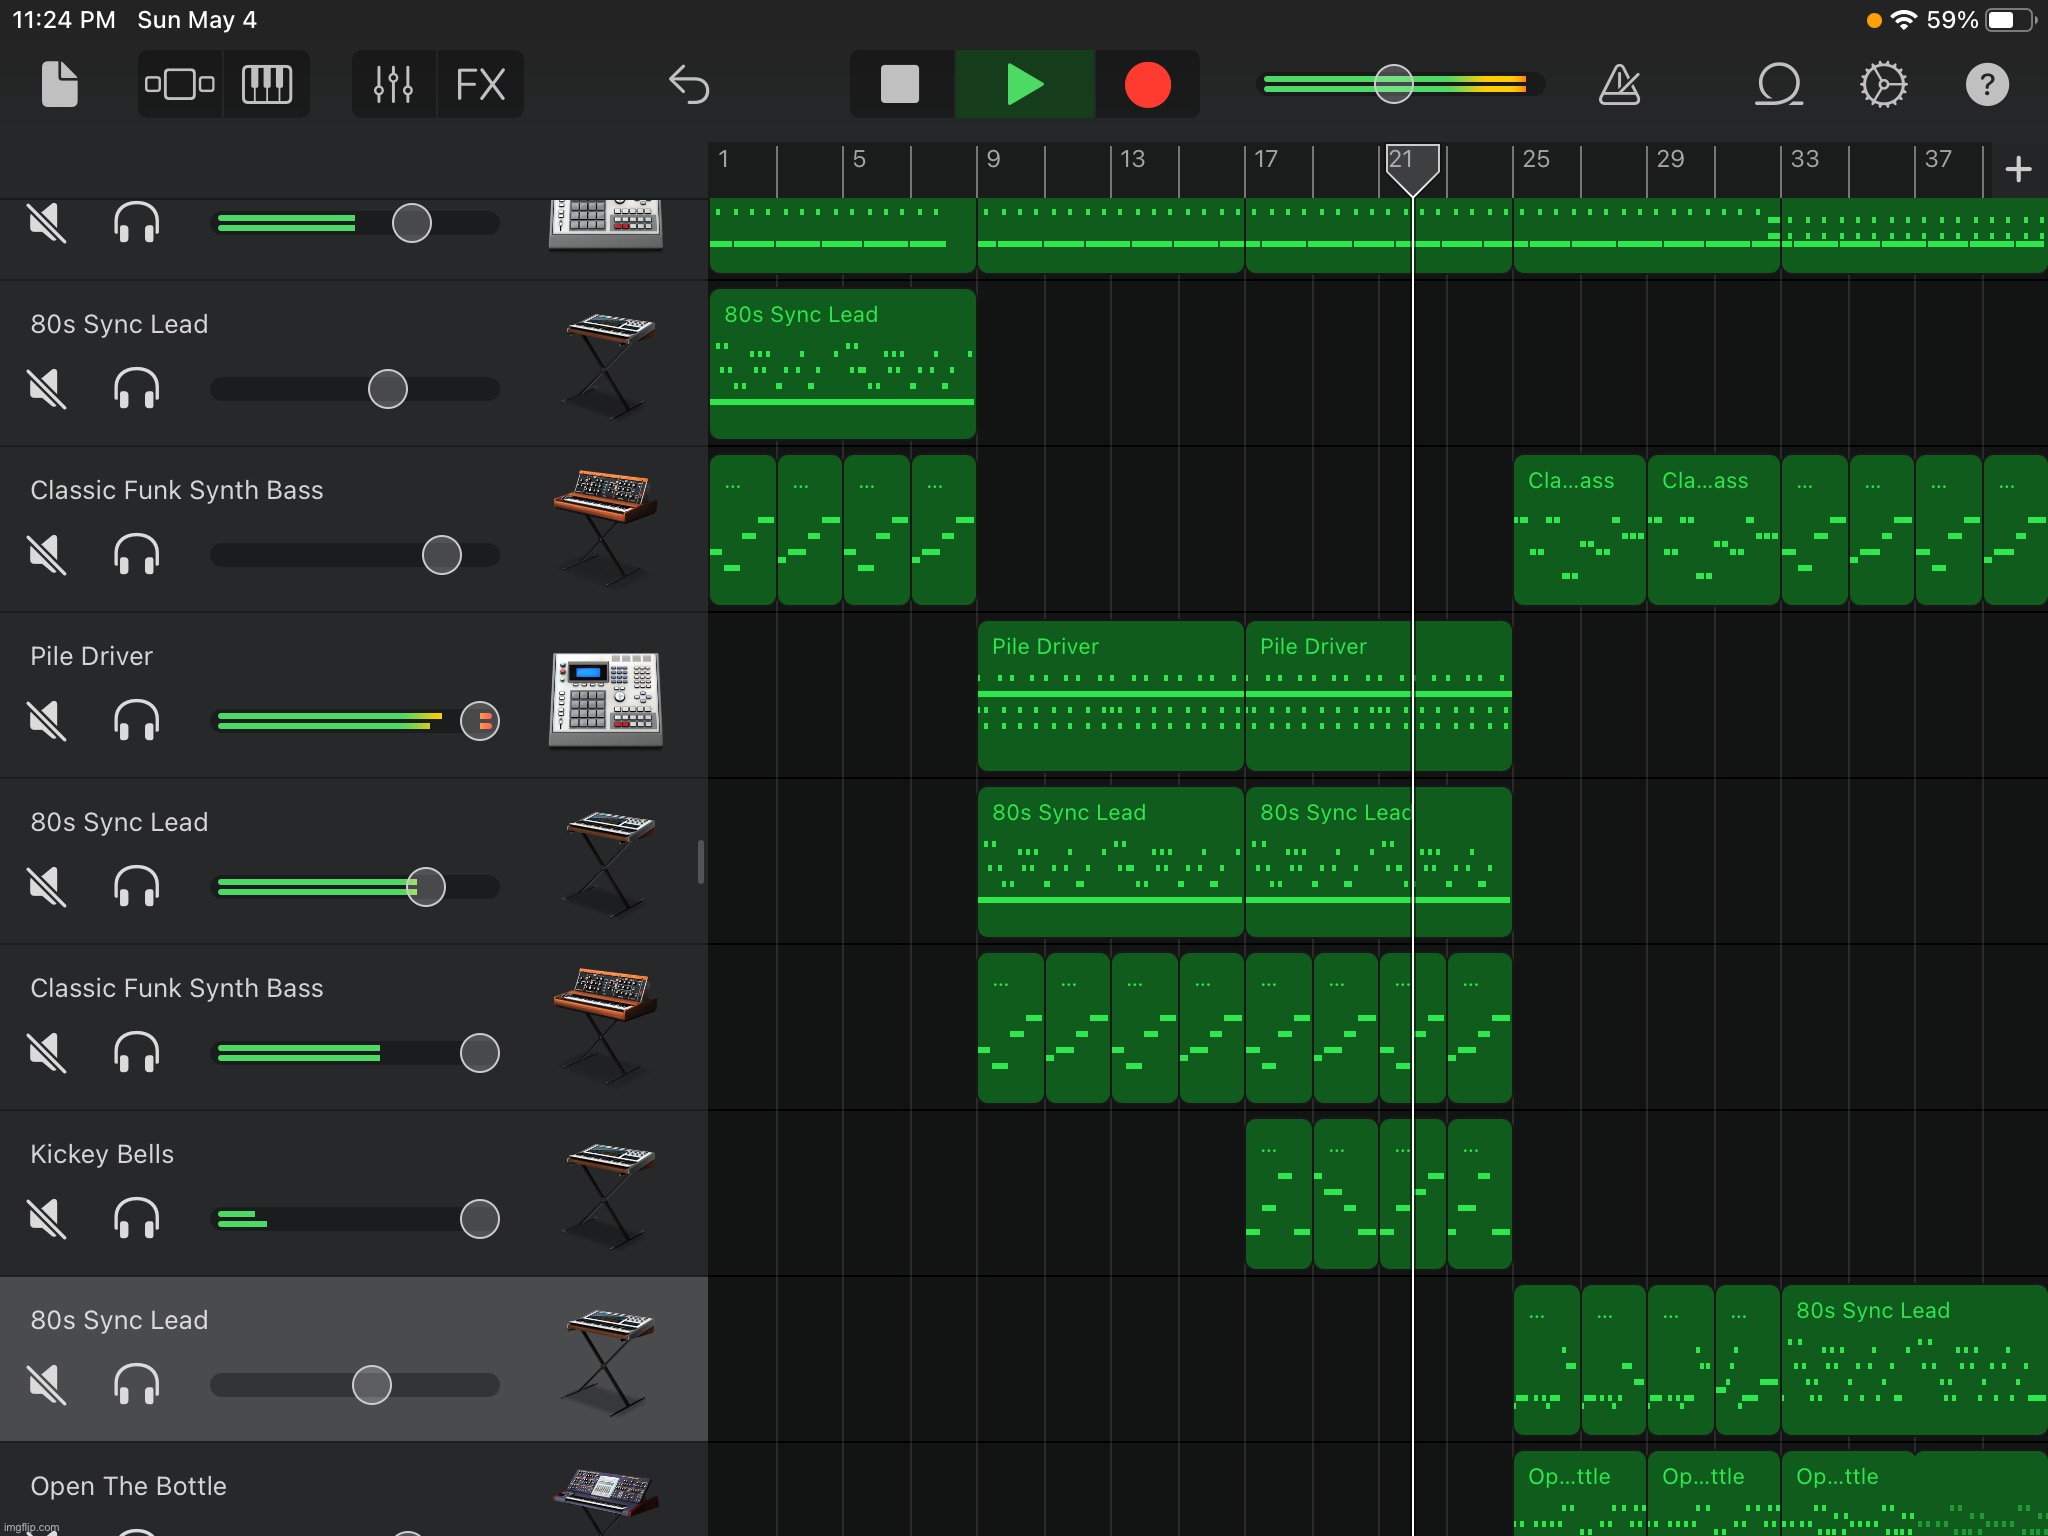This screenshot has width=2048, height=1536.
Task: Open track controls mixer icon
Action: click(393, 84)
